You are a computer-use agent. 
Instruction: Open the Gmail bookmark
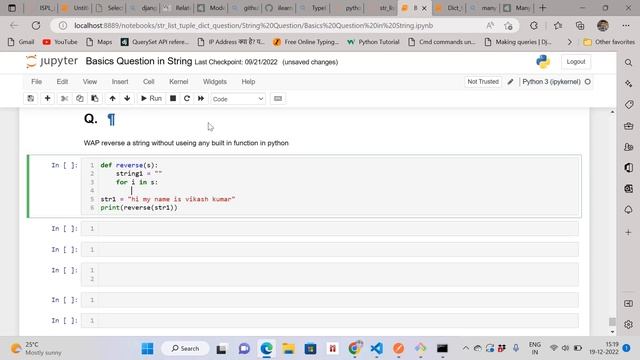pyautogui.click(x=21, y=42)
